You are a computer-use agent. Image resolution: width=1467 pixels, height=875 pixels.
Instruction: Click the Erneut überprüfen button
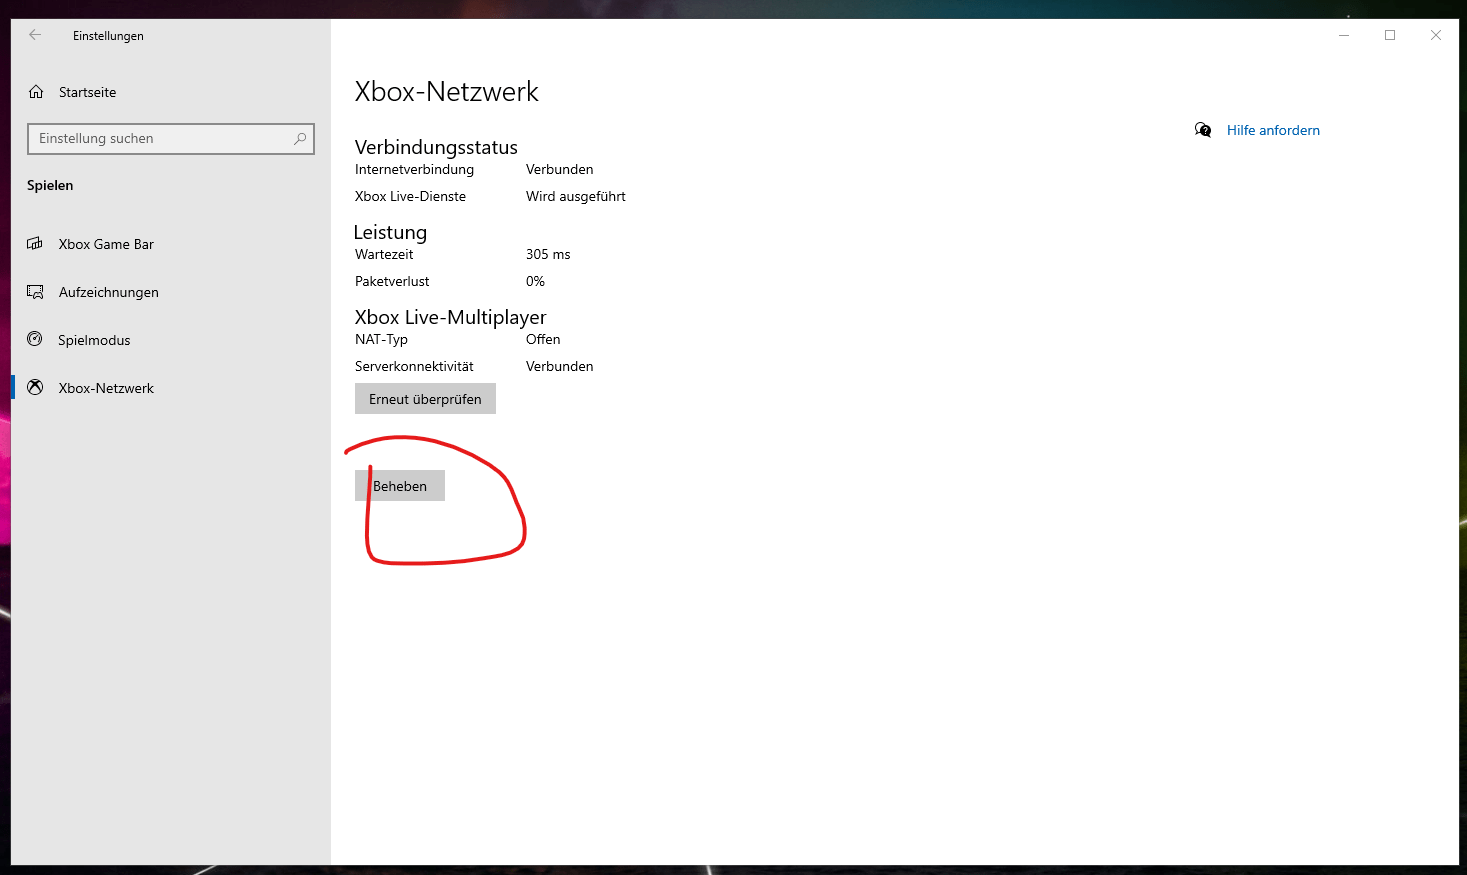tap(425, 399)
